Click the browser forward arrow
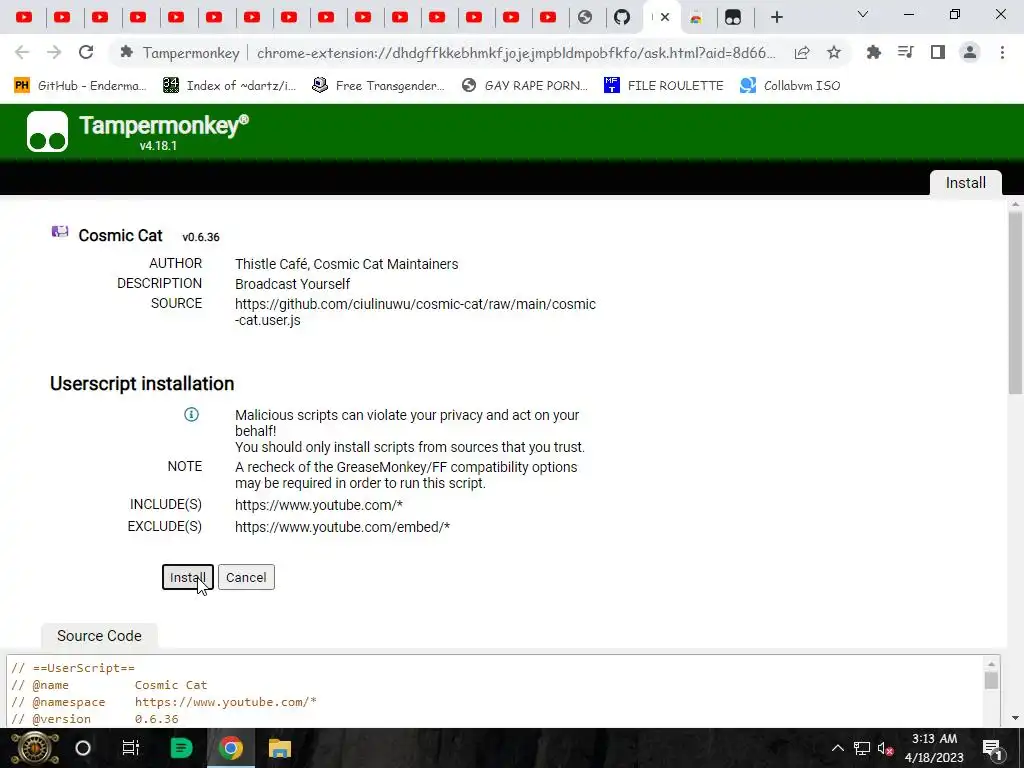The image size is (1024, 768). click(x=54, y=52)
